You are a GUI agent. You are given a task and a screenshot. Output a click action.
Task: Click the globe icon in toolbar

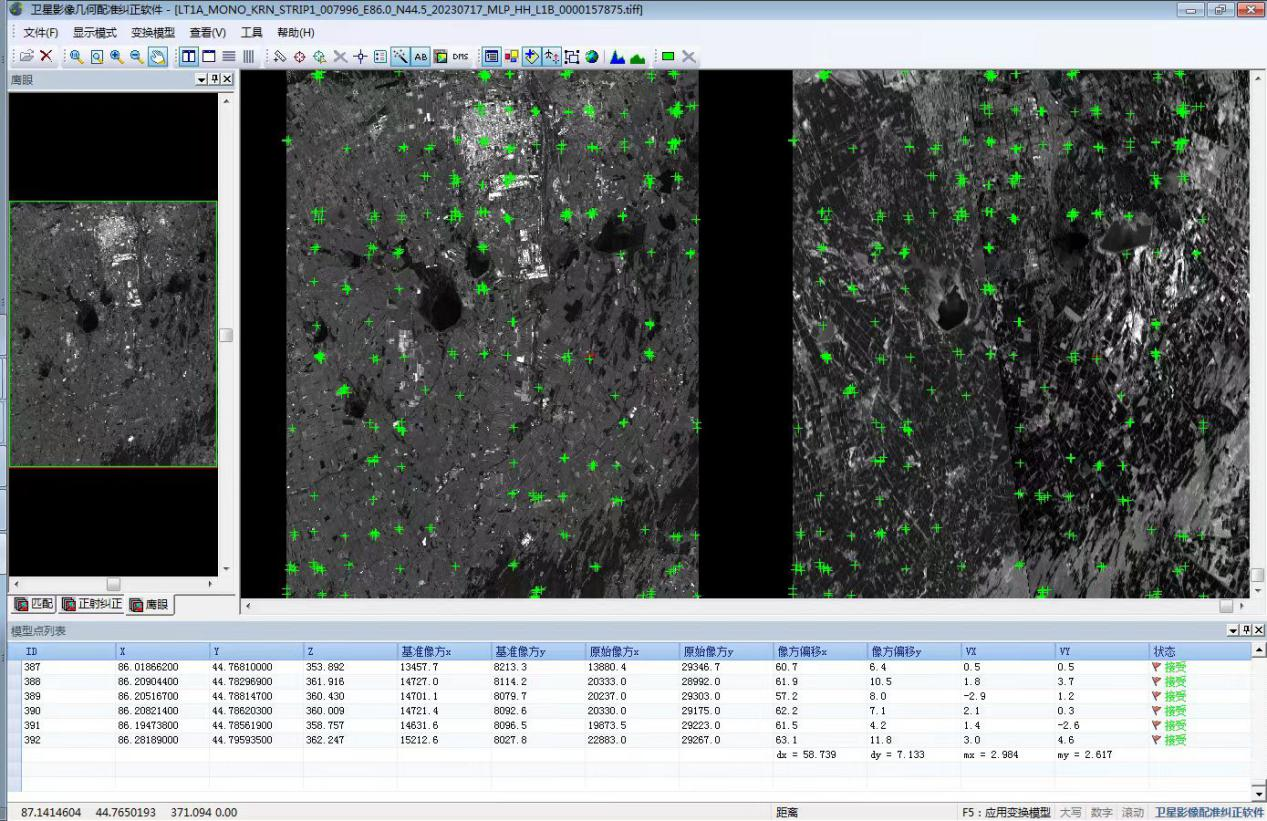tap(592, 57)
